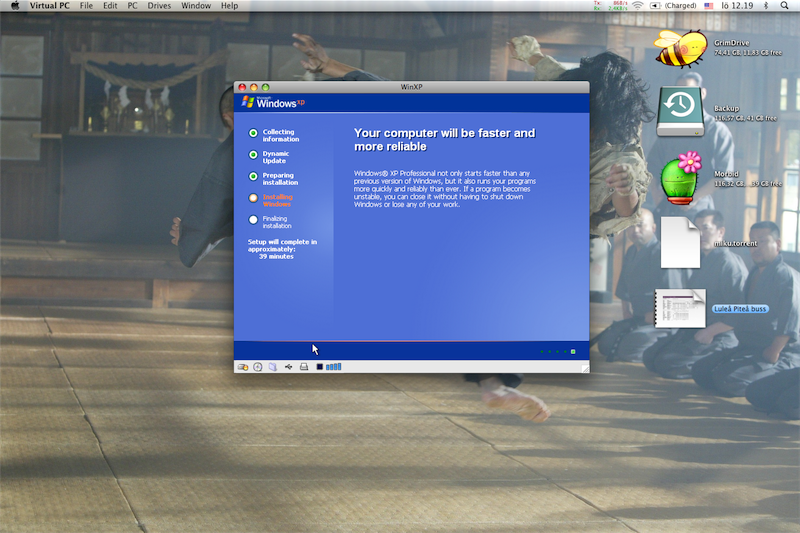Open the Apple menu
Screen dimensions: 800x533
coord(15,6)
